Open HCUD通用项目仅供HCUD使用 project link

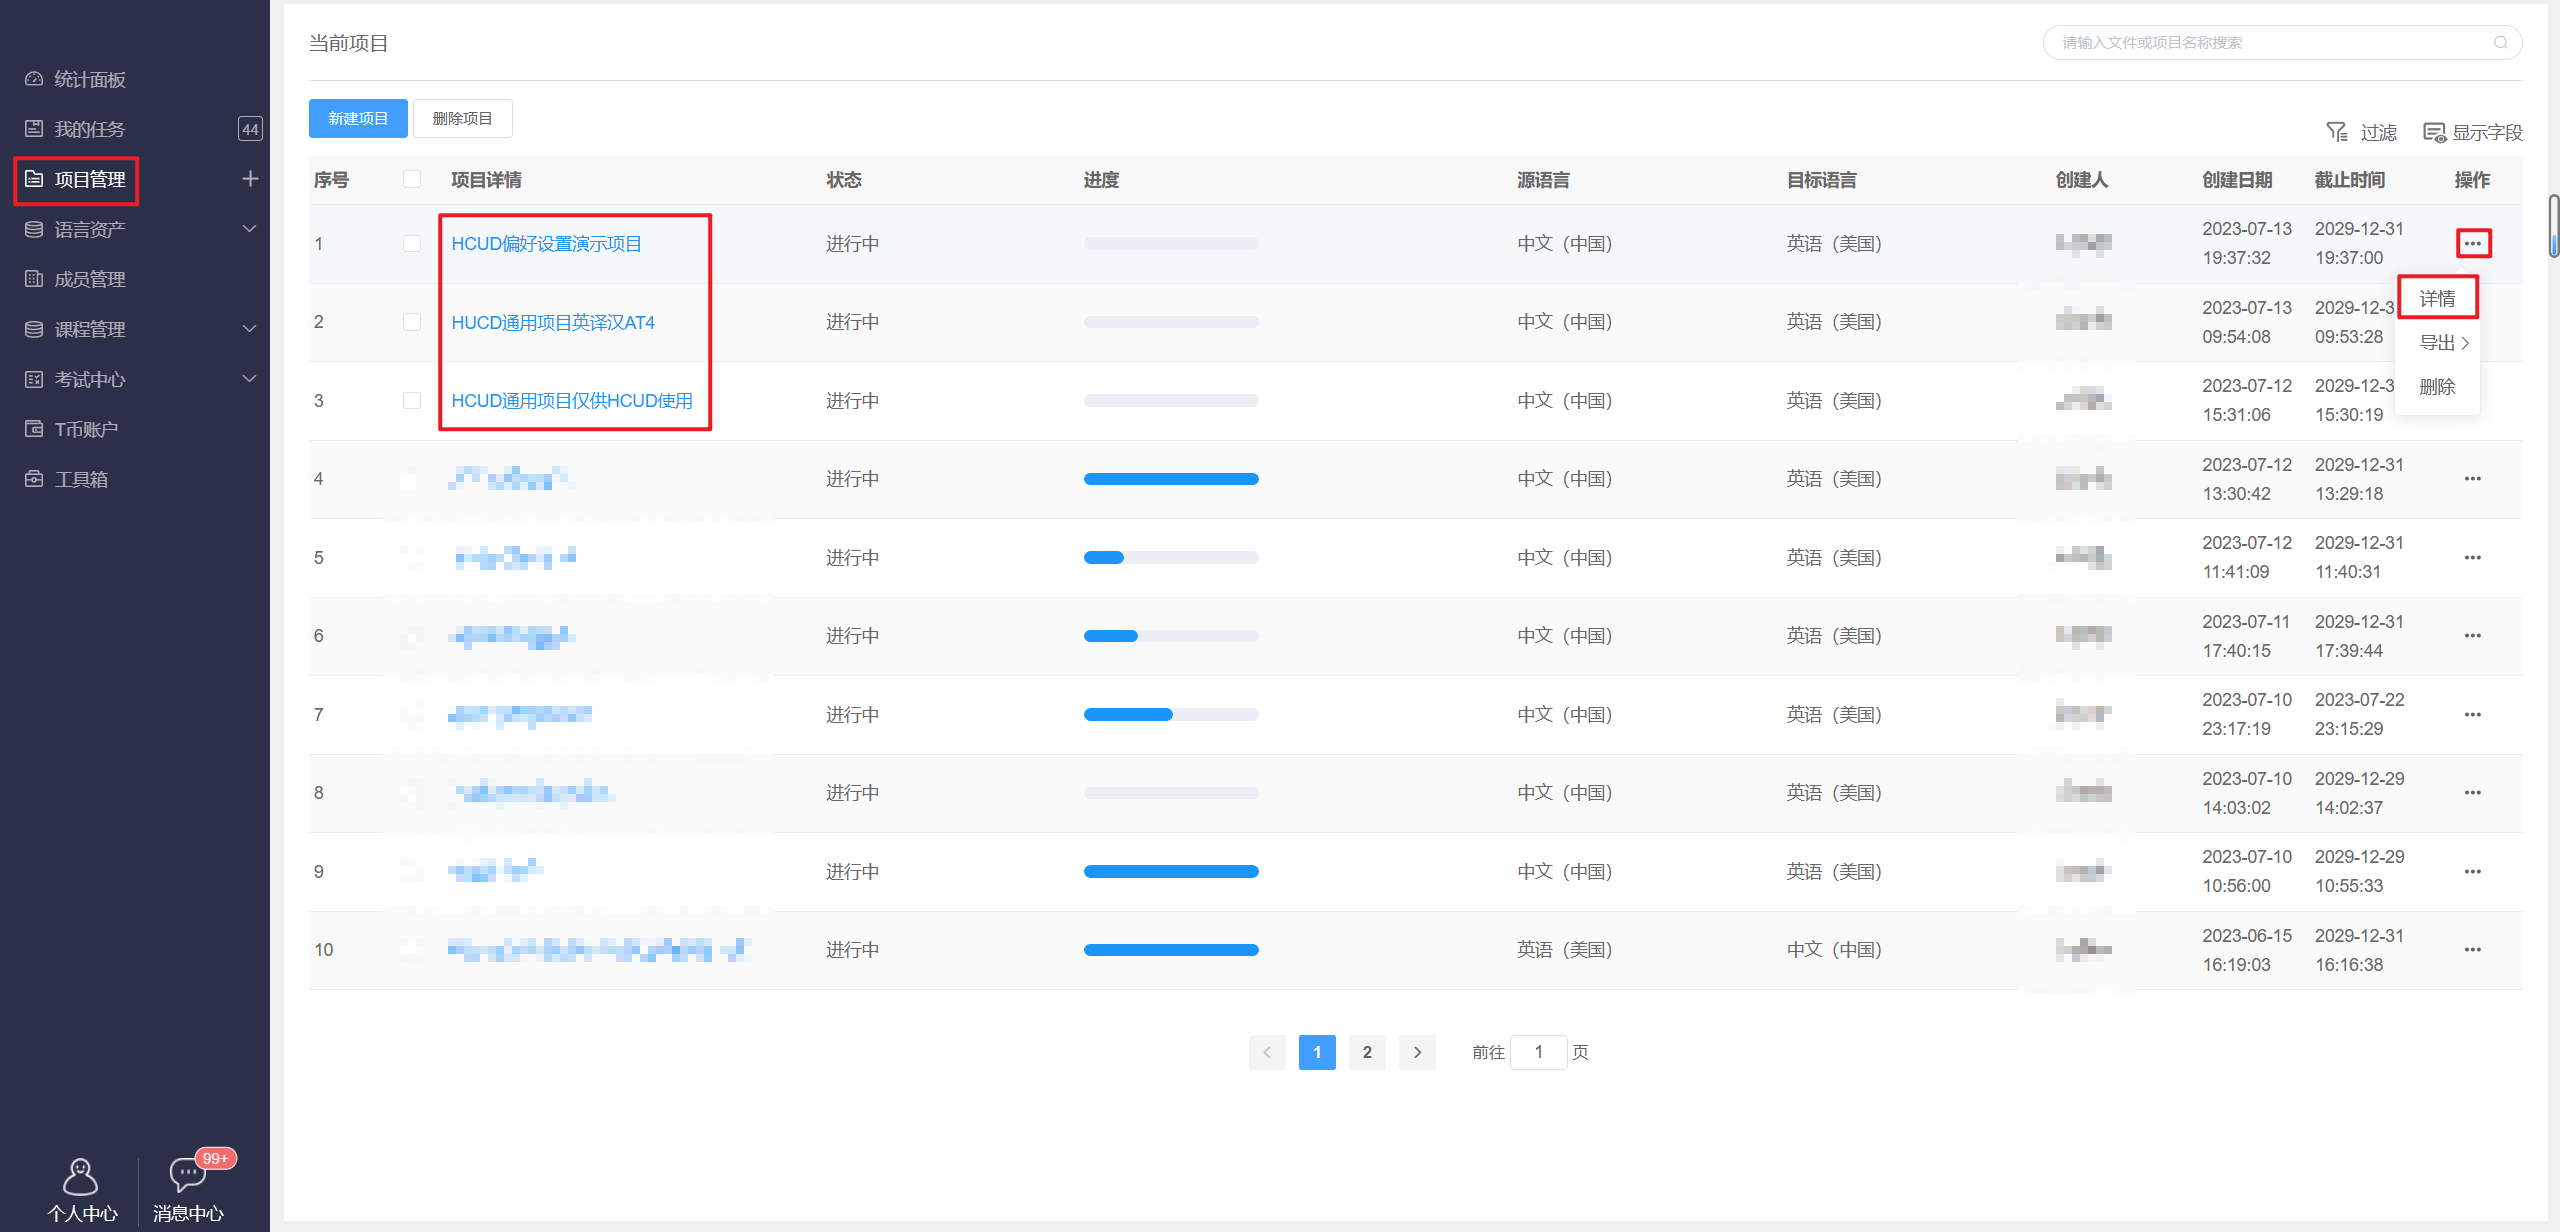(572, 401)
